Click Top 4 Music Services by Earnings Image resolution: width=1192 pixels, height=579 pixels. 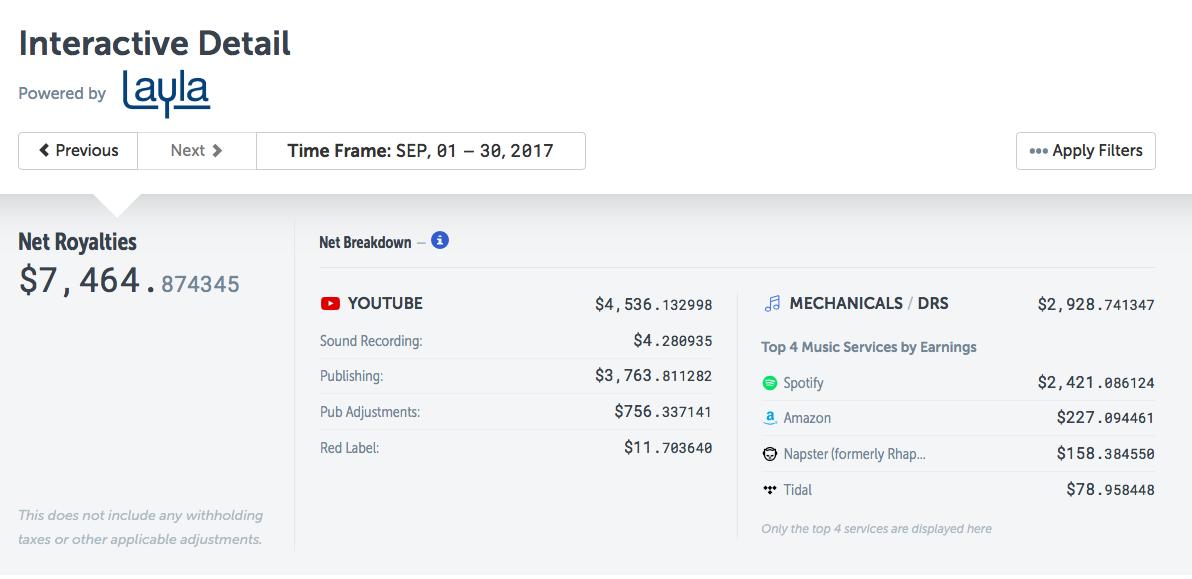tap(869, 347)
